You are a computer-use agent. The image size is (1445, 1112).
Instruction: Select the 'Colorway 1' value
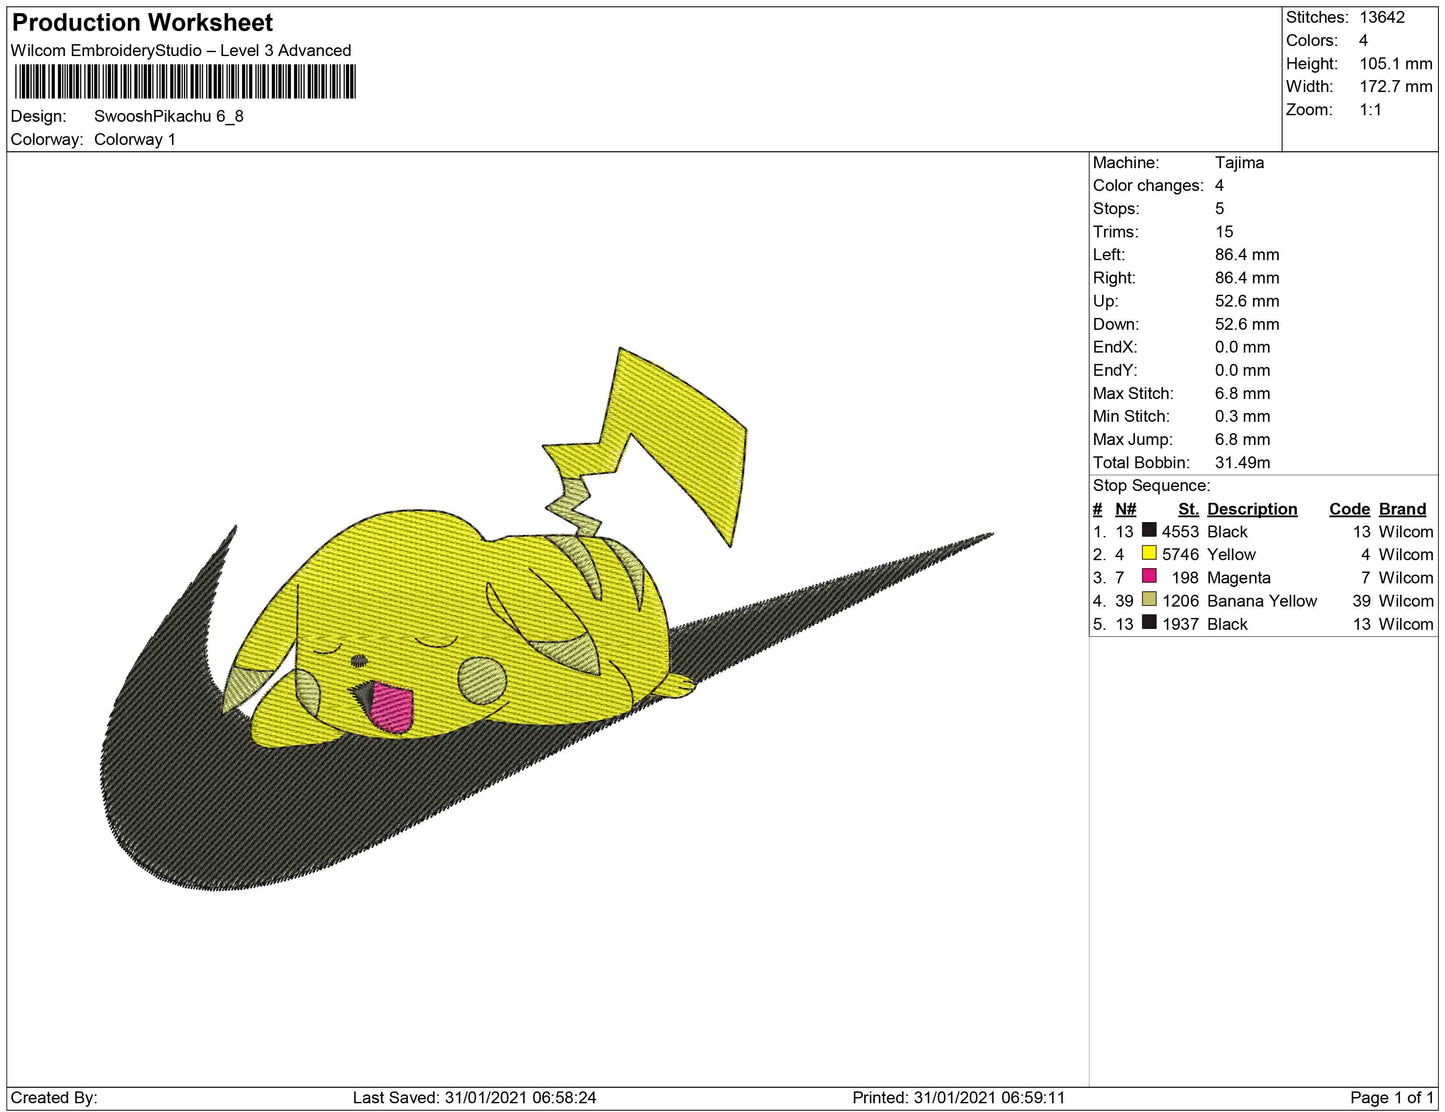pyautogui.click(x=135, y=139)
